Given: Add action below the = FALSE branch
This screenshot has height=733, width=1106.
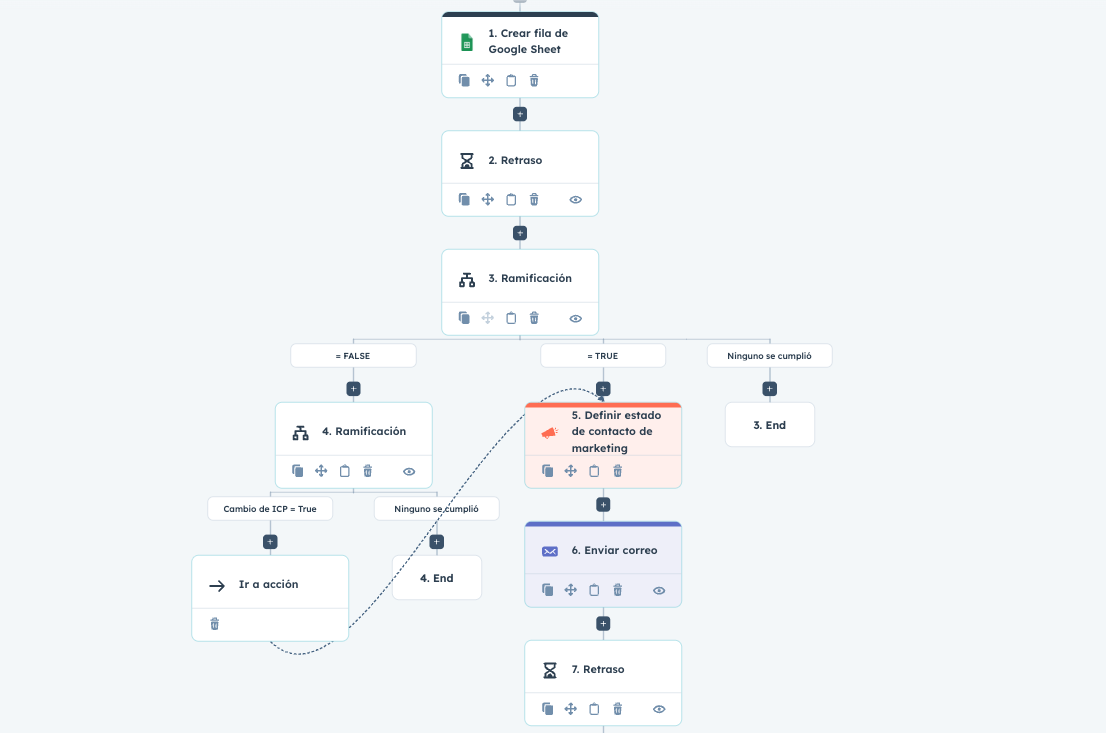Looking at the screenshot, I should [353, 388].
